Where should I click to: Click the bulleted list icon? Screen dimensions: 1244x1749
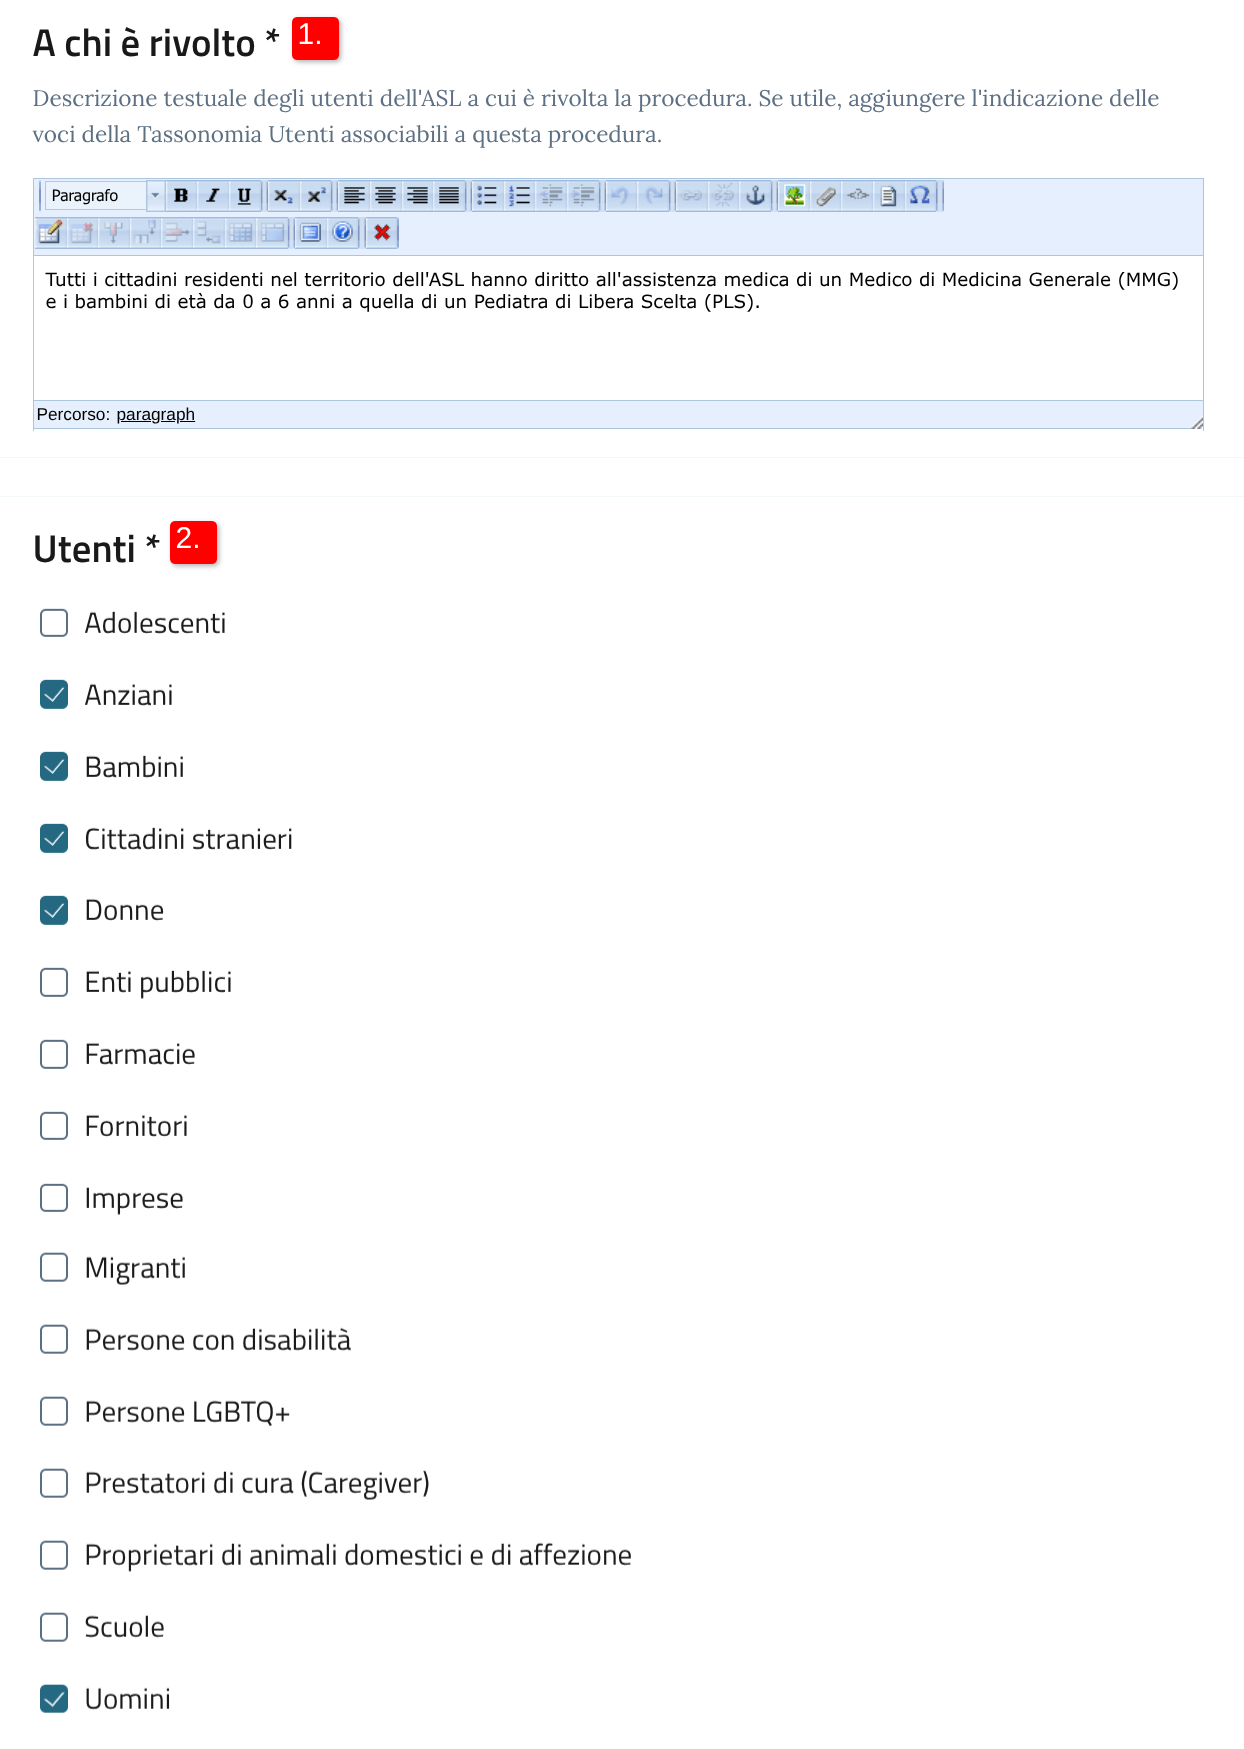coord(487,196)
